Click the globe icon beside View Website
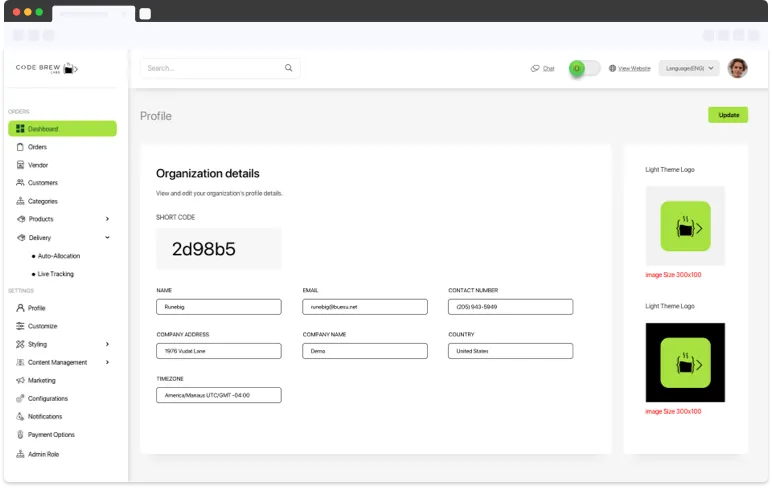772x488 pixels. click(x=612, y=68)
